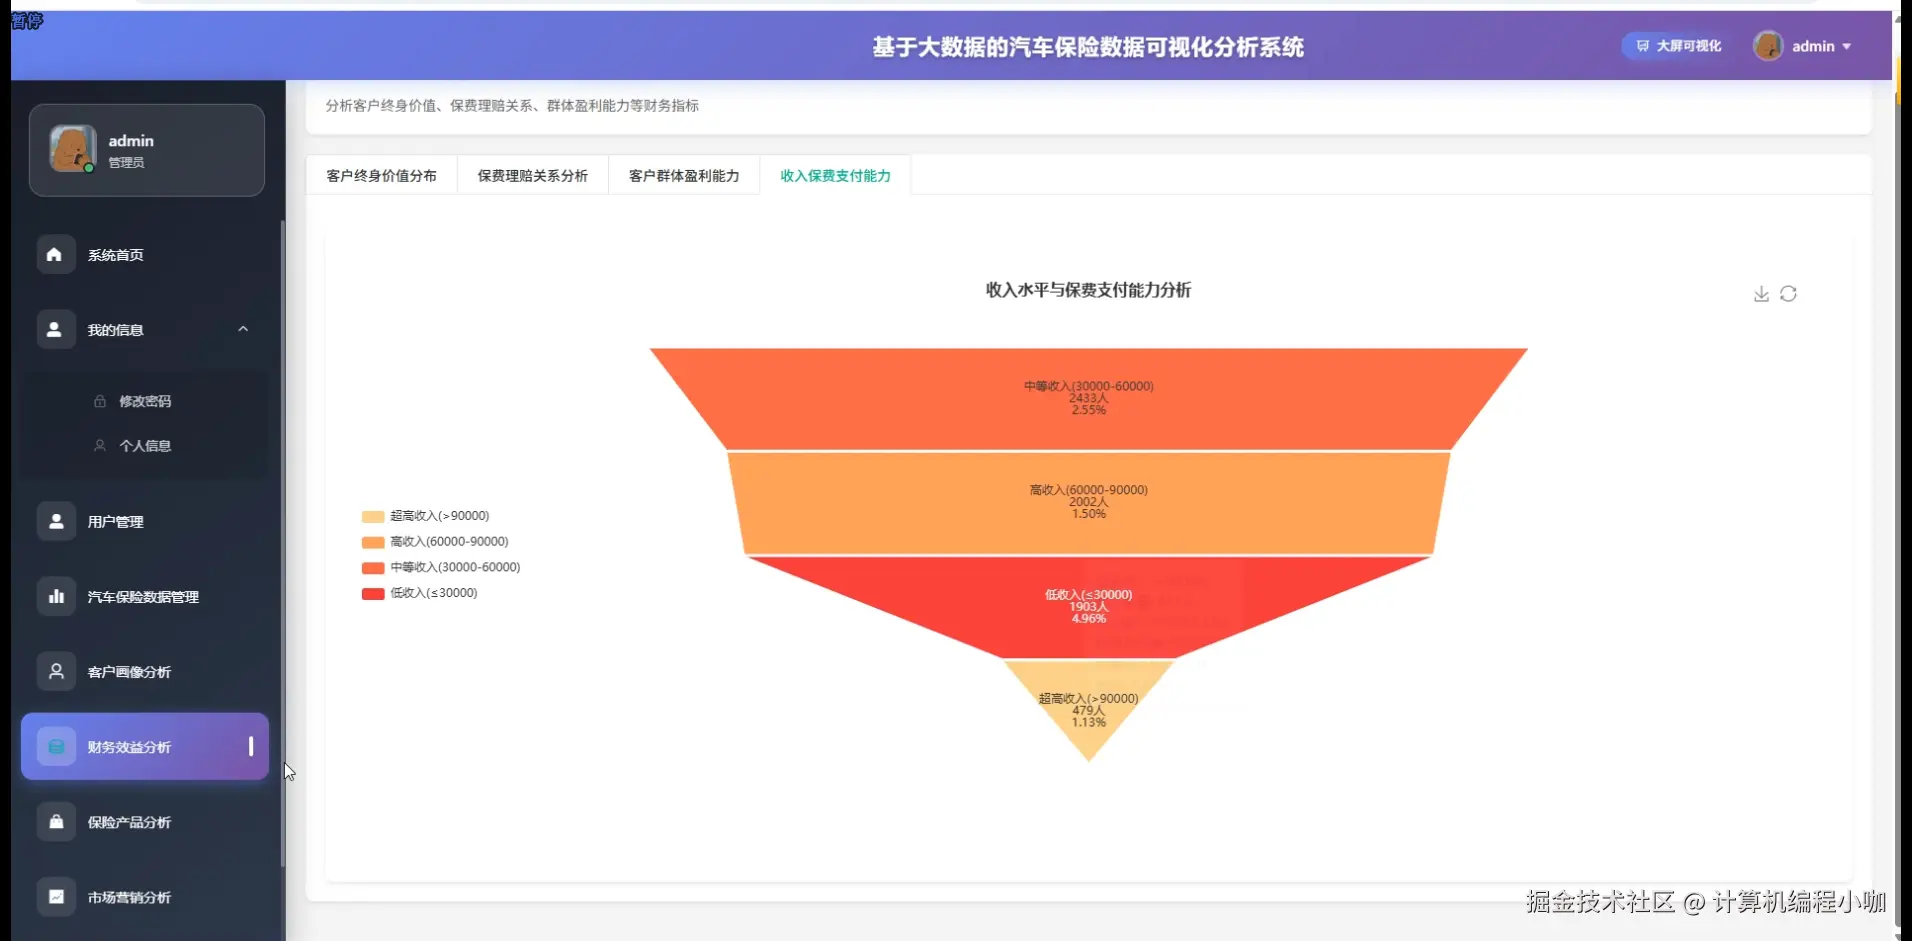
Task: Open 客户画像分析 menu item
Action: [145, 671]
